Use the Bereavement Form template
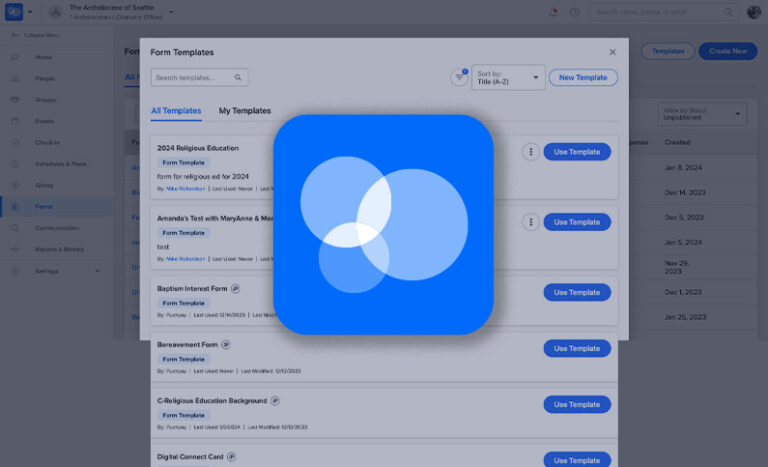 coord(577,348)
